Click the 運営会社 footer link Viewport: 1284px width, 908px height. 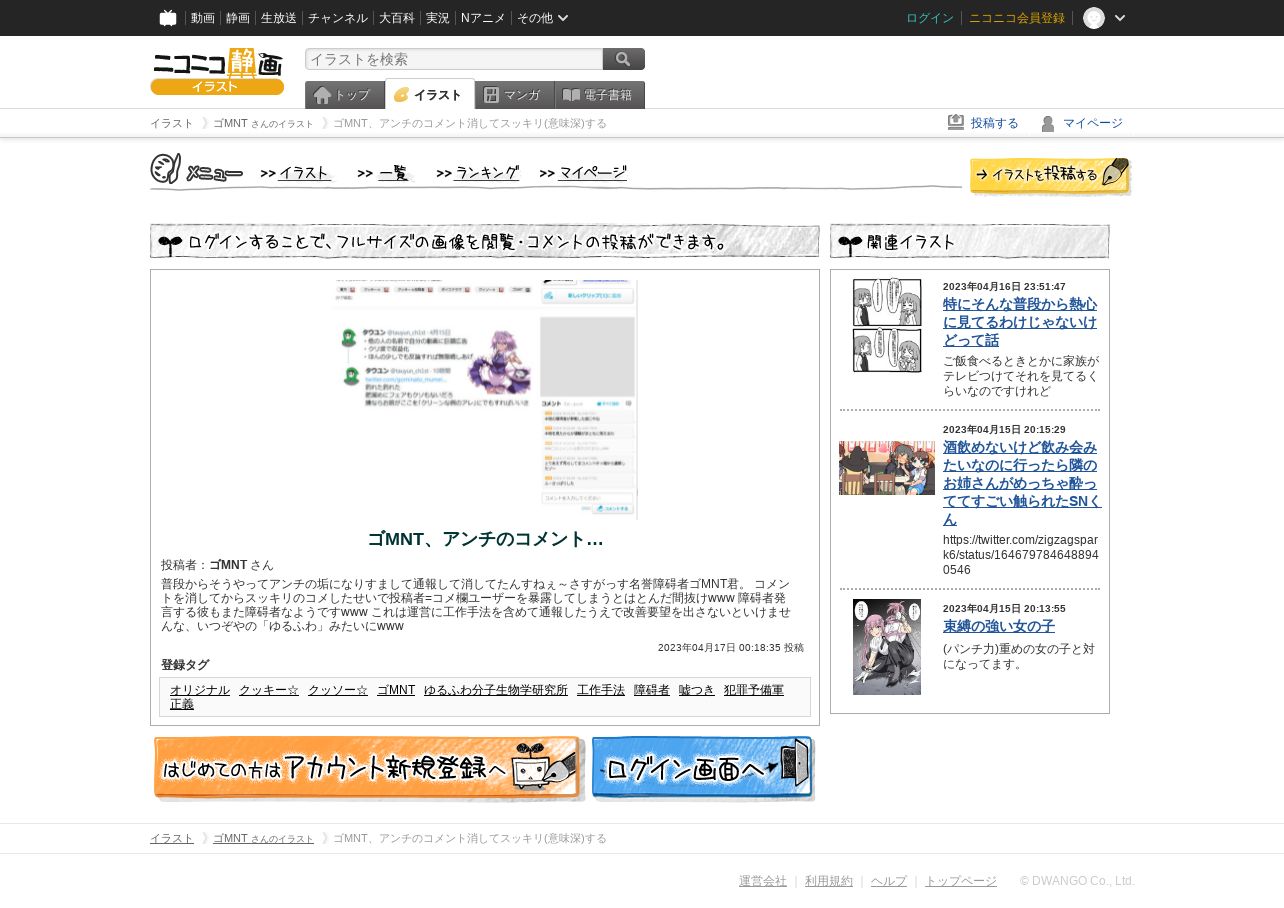(x=763, y=881)
